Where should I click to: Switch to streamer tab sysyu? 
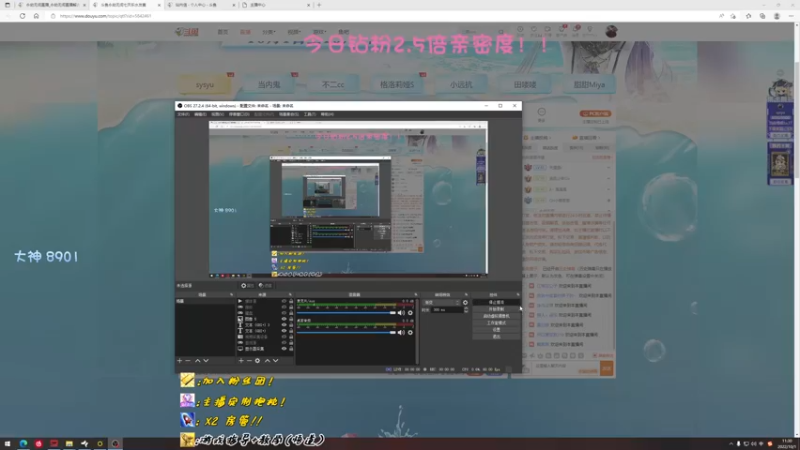click(205, 85)
